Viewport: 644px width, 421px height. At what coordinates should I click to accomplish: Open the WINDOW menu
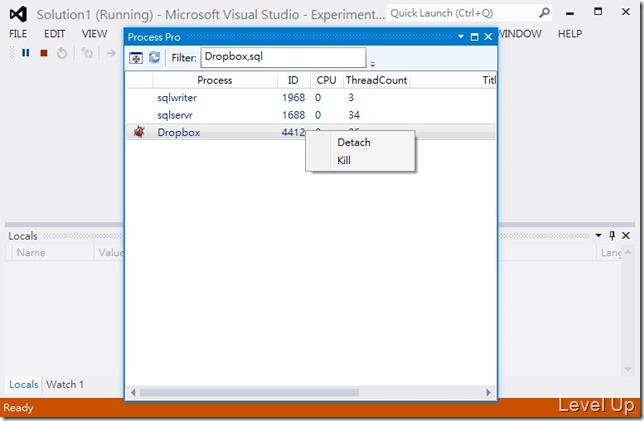(520, 34)
